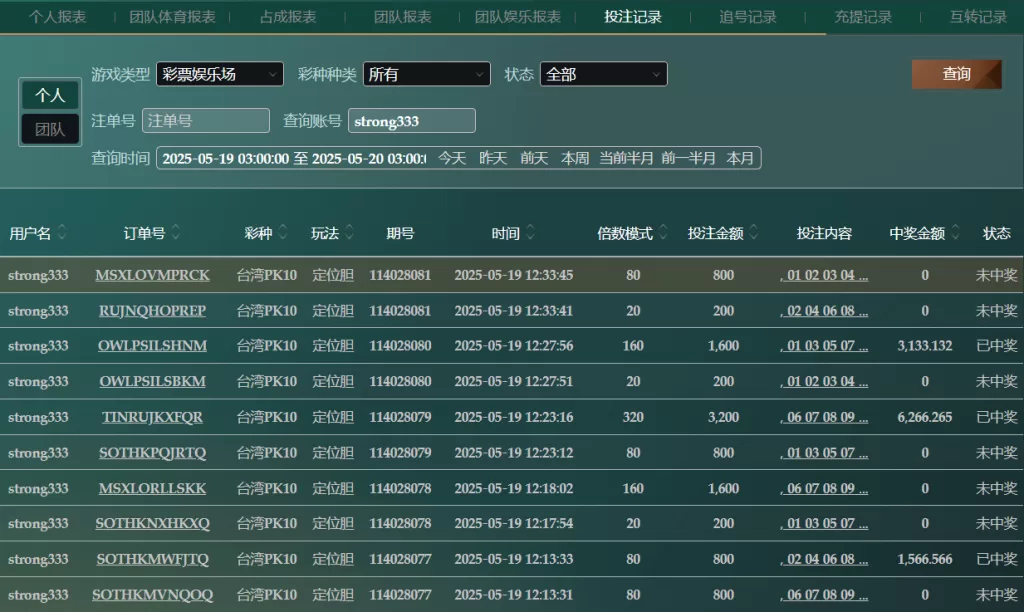Open order MSXLORLLSKK link
Screen dimensions: 1024x612
(152, 488)
